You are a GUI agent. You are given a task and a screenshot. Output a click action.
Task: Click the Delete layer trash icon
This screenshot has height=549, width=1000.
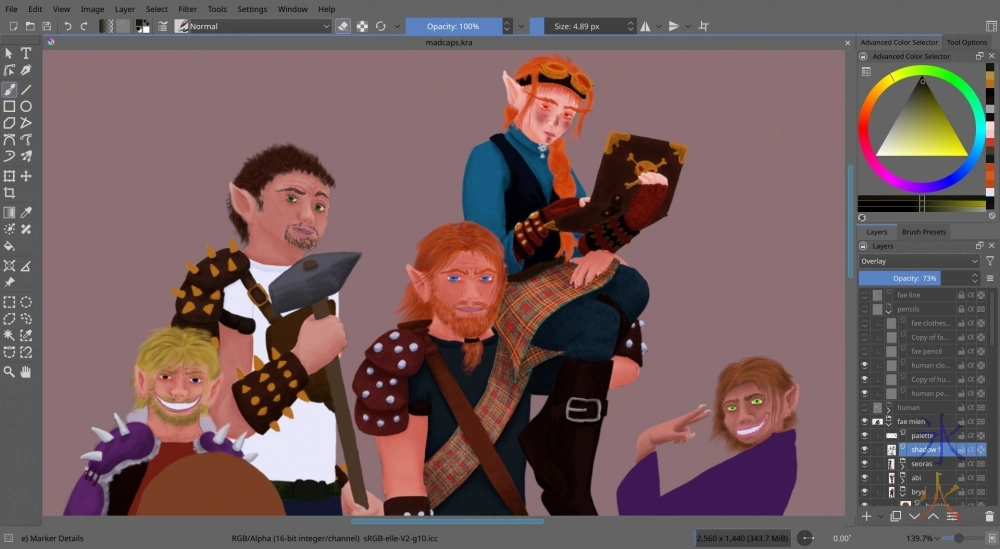pyautogui.click(x=989, y=516)
